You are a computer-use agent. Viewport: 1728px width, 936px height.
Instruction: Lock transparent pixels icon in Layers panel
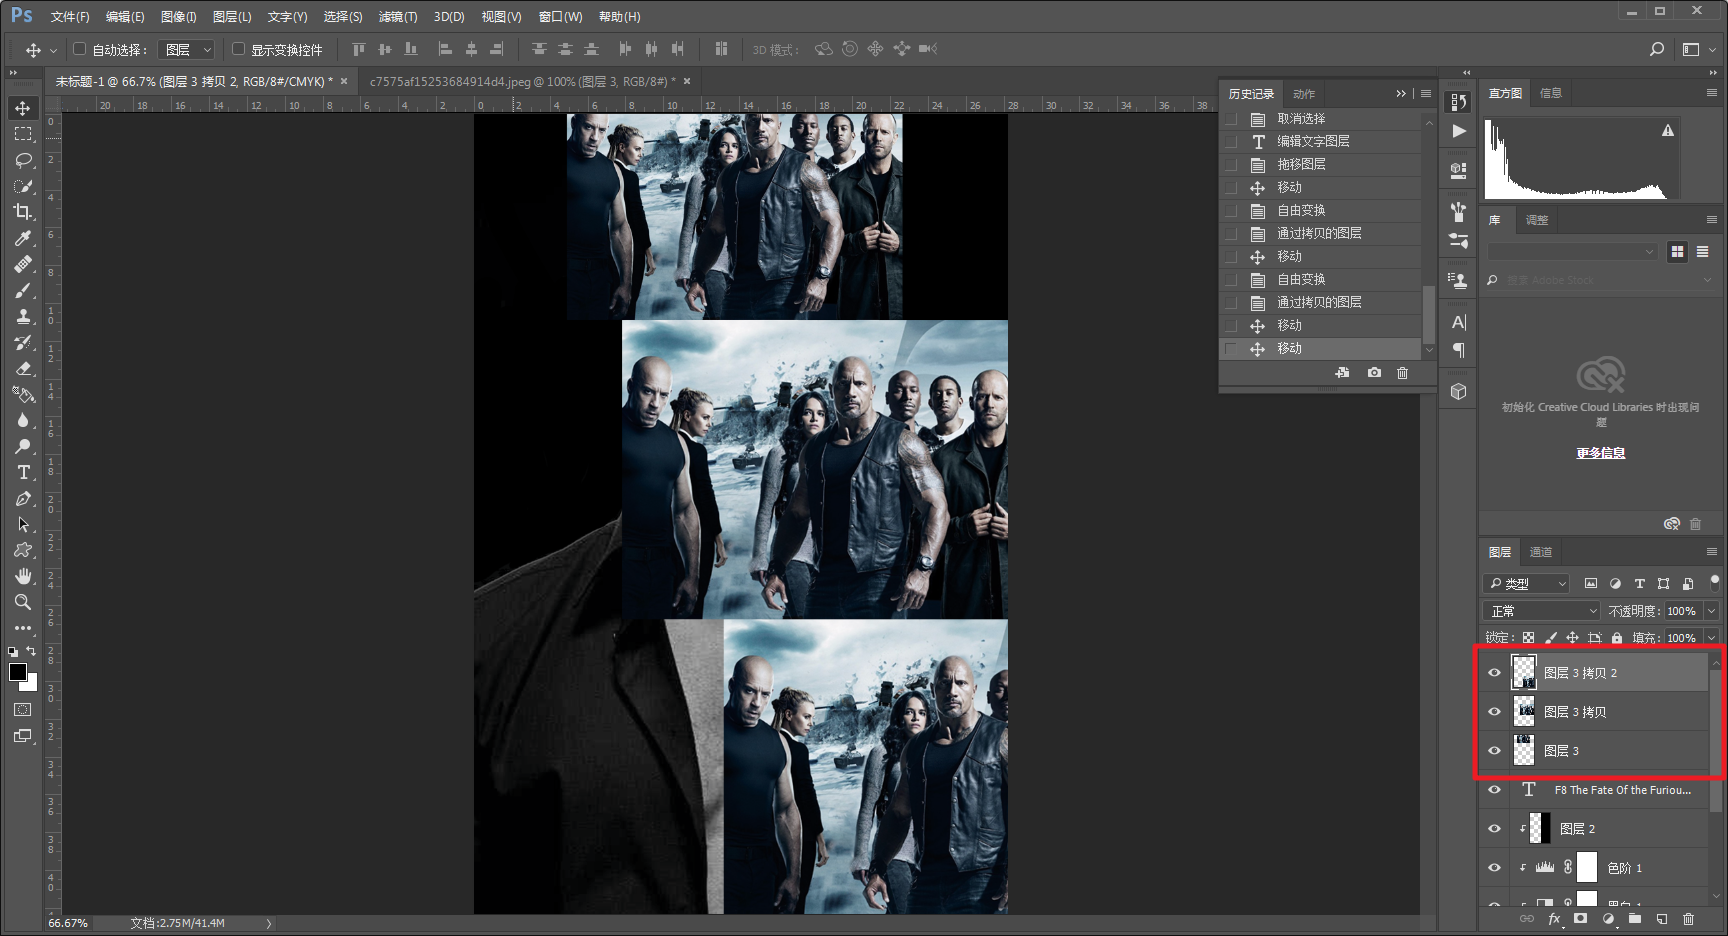1528,638
